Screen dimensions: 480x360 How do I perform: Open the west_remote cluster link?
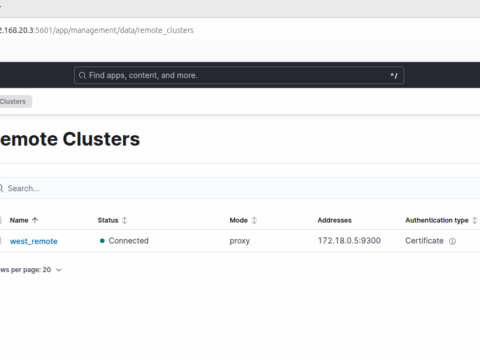tap(34, 241)
